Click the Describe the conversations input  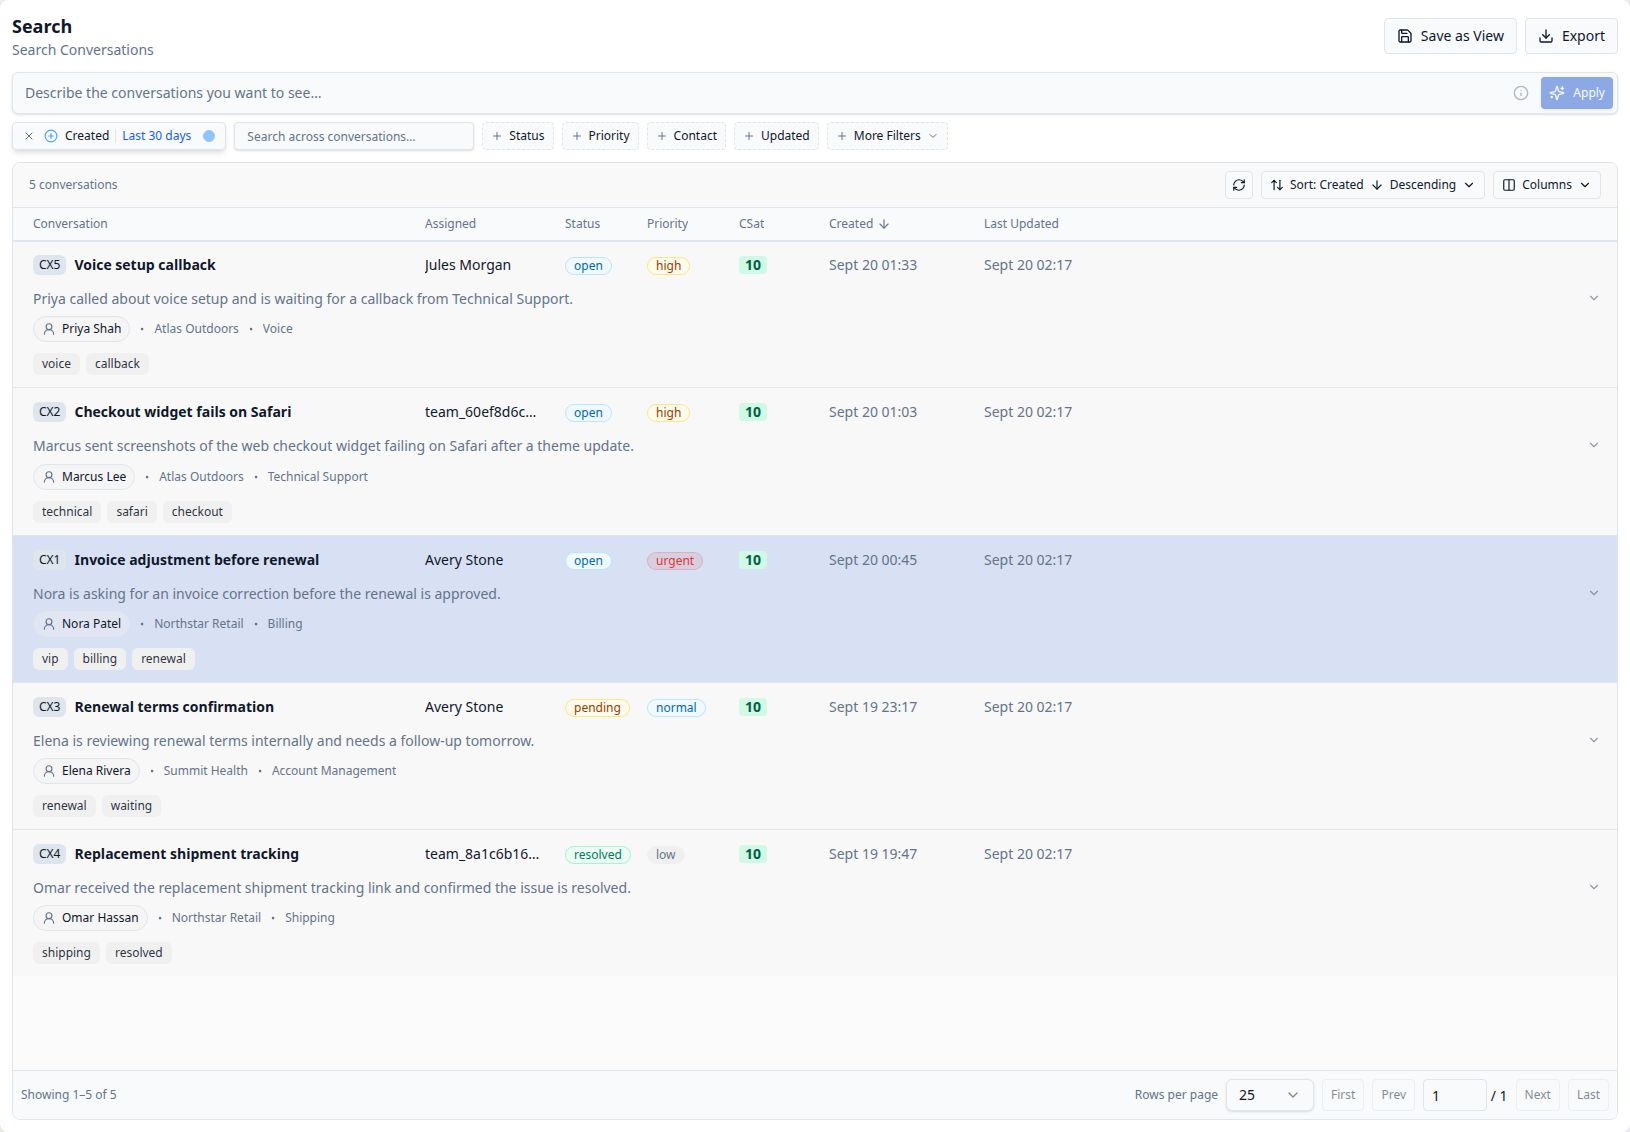pos(760,93)
